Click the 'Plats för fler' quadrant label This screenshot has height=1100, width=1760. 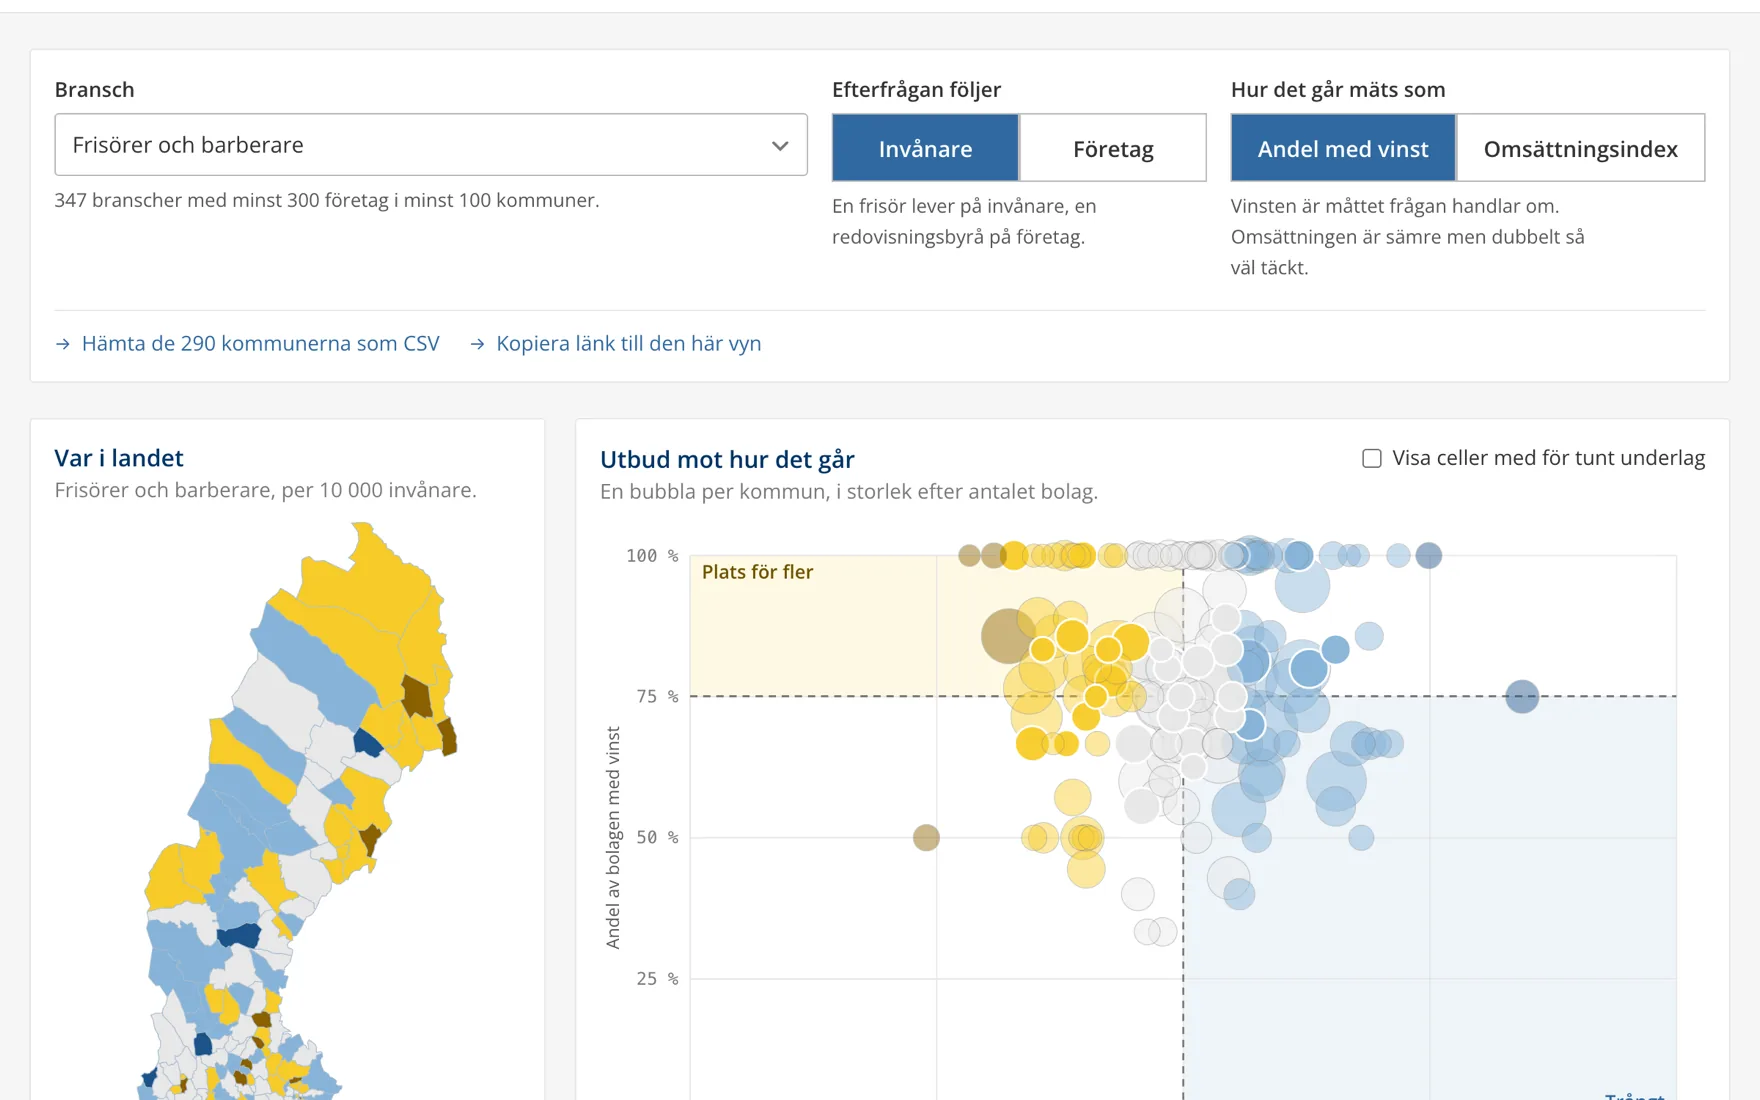[x=757, y=572]
